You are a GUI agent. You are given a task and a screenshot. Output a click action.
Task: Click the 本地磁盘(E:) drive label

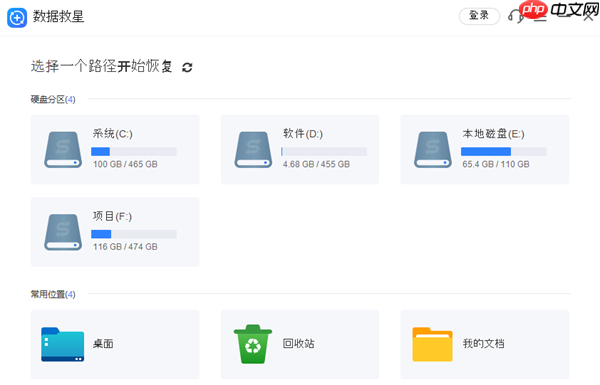[x=493, y=134]
